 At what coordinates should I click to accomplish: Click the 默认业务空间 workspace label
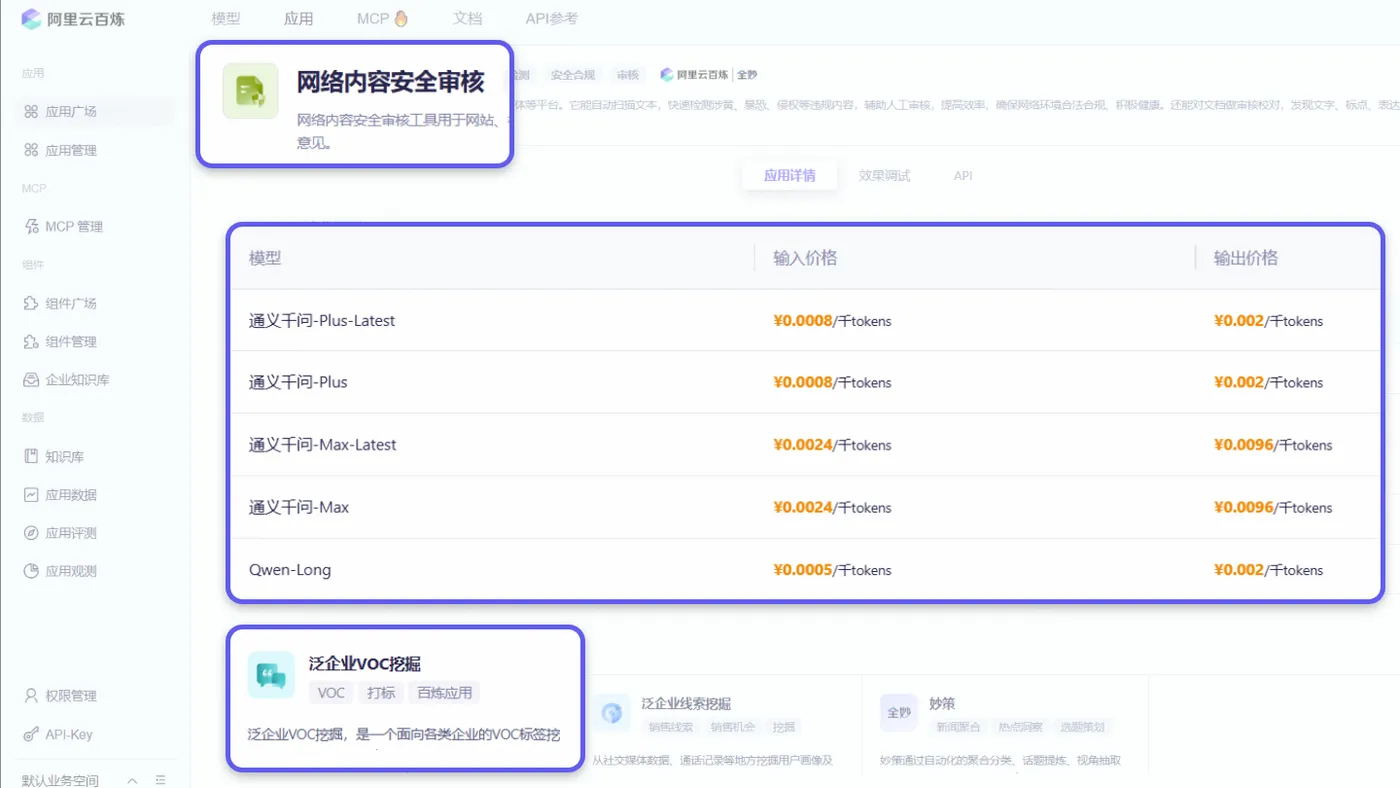tap(60, 780)
